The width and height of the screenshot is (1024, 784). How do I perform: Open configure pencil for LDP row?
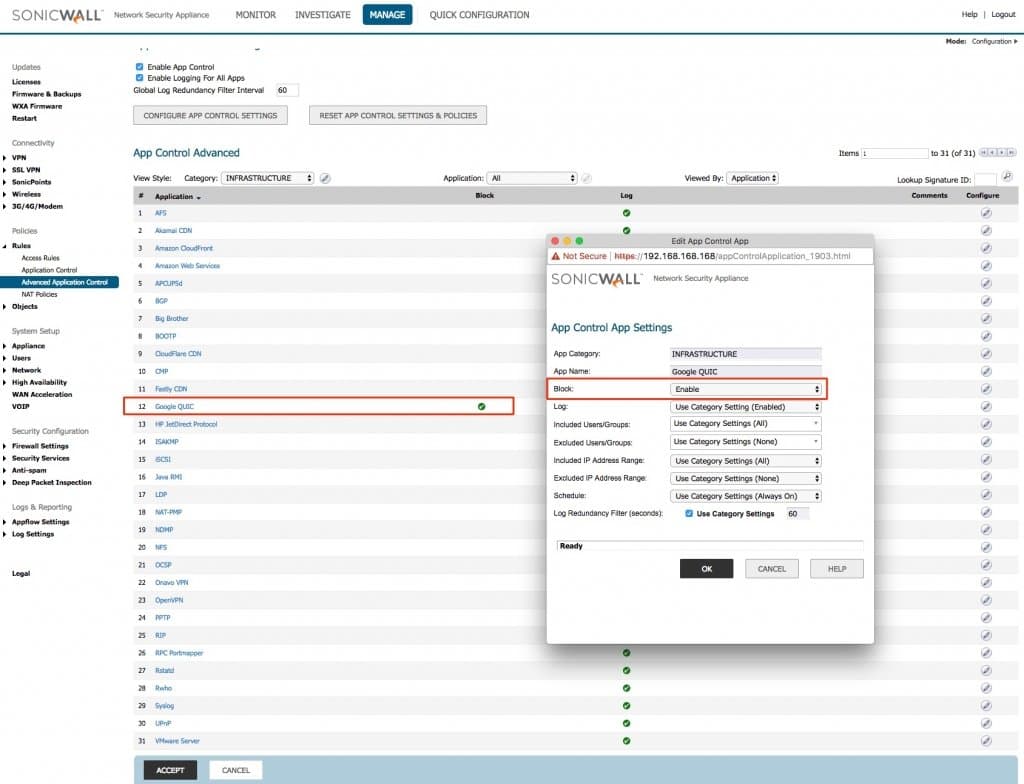tap(986, 495)
